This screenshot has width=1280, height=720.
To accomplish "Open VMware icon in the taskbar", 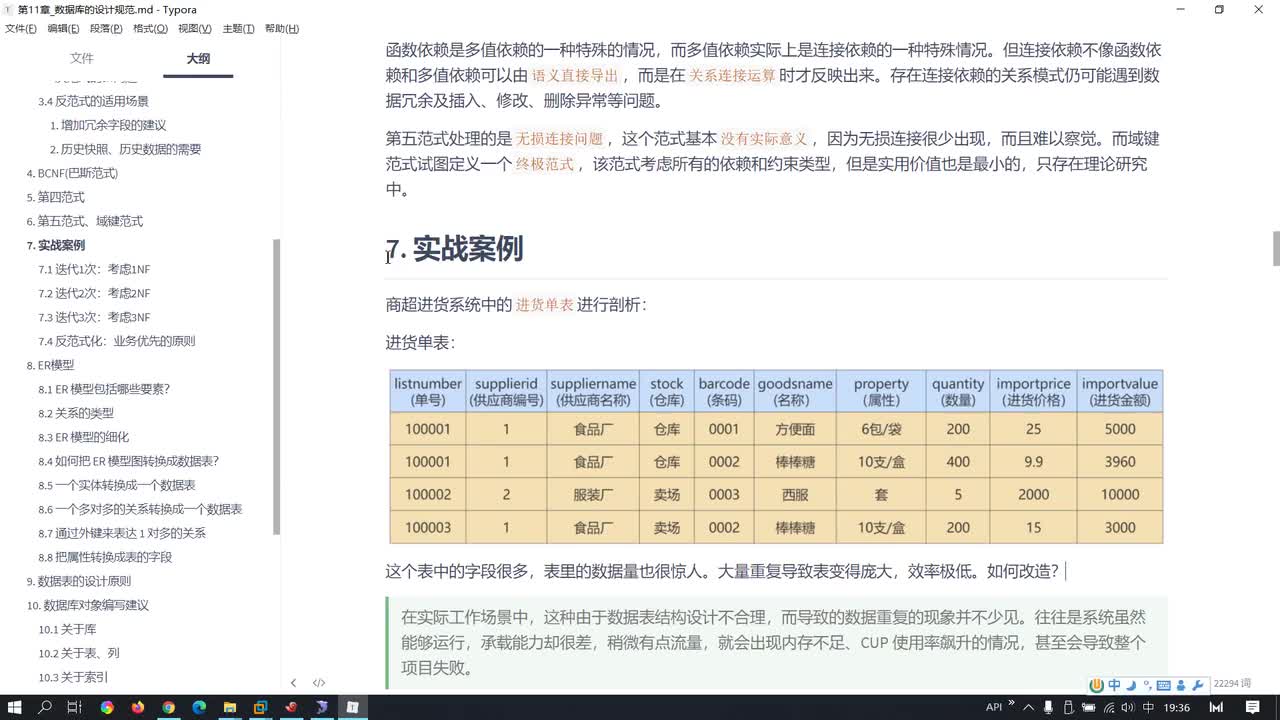I will (260, 707).
